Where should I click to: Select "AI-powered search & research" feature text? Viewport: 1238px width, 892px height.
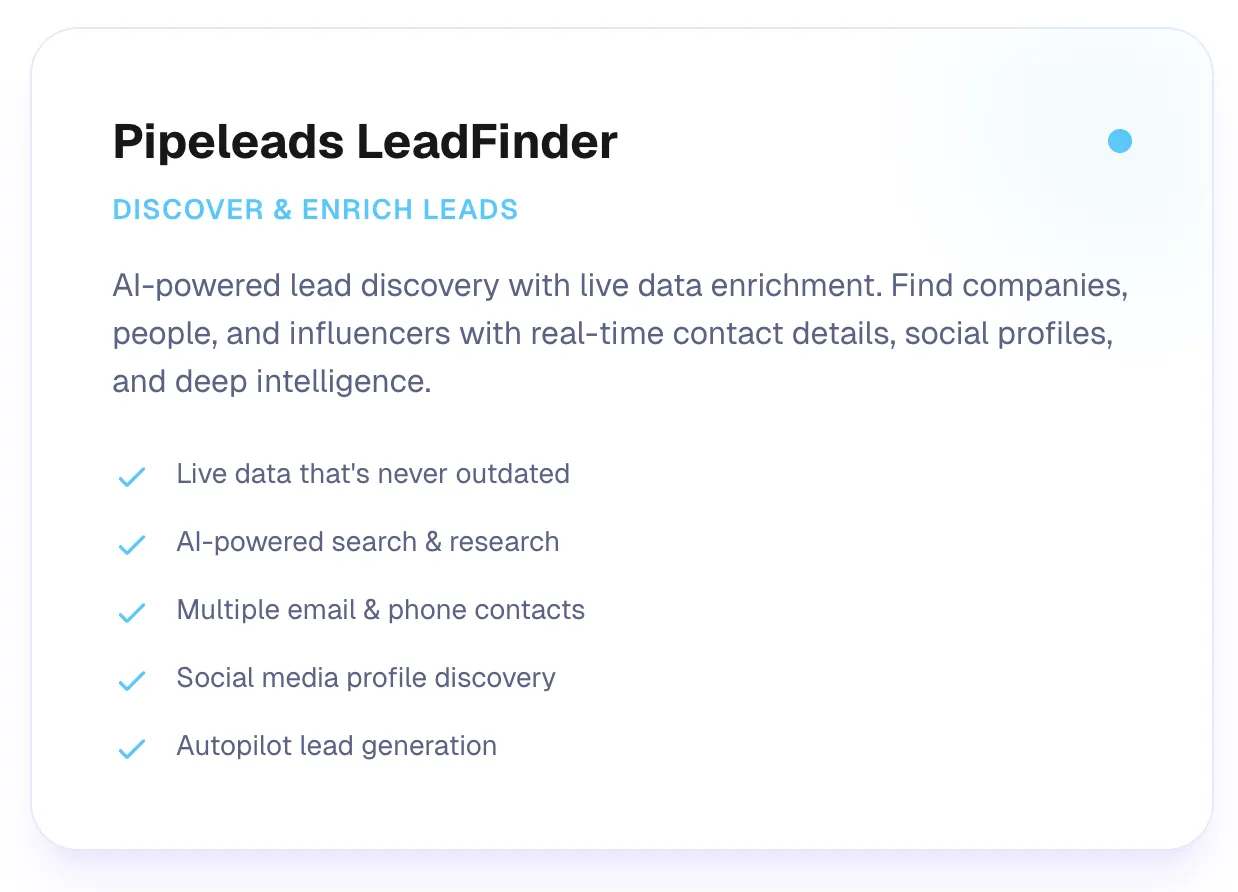click(x=368, y=542)
